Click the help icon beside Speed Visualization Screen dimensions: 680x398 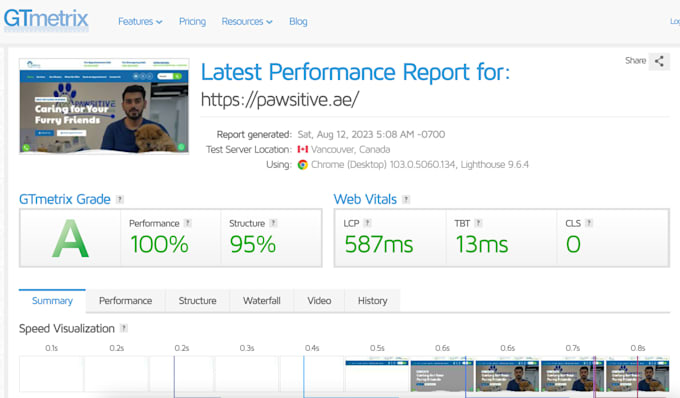pos(124,328)
